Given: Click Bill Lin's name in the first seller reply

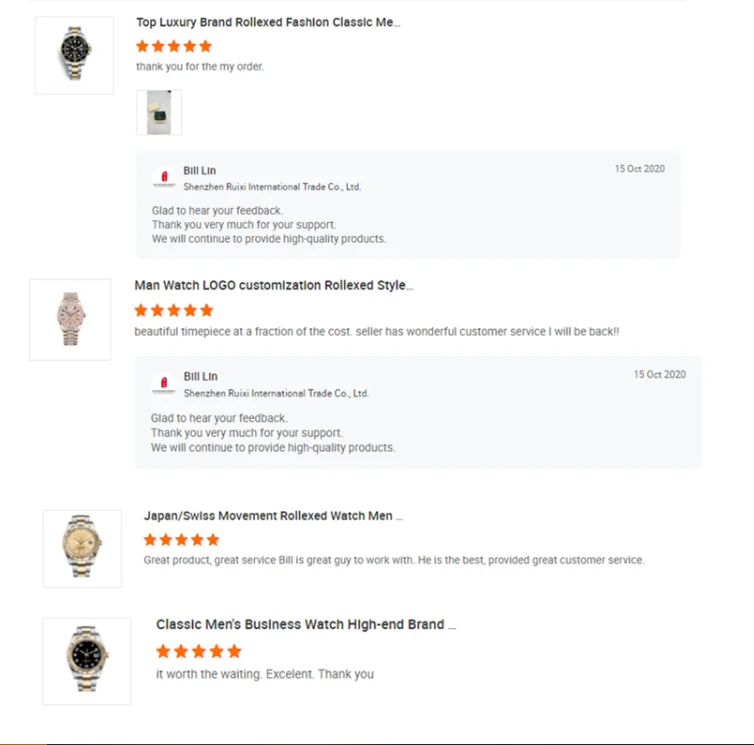Looking at the screenshot, I should coord(199,171).
